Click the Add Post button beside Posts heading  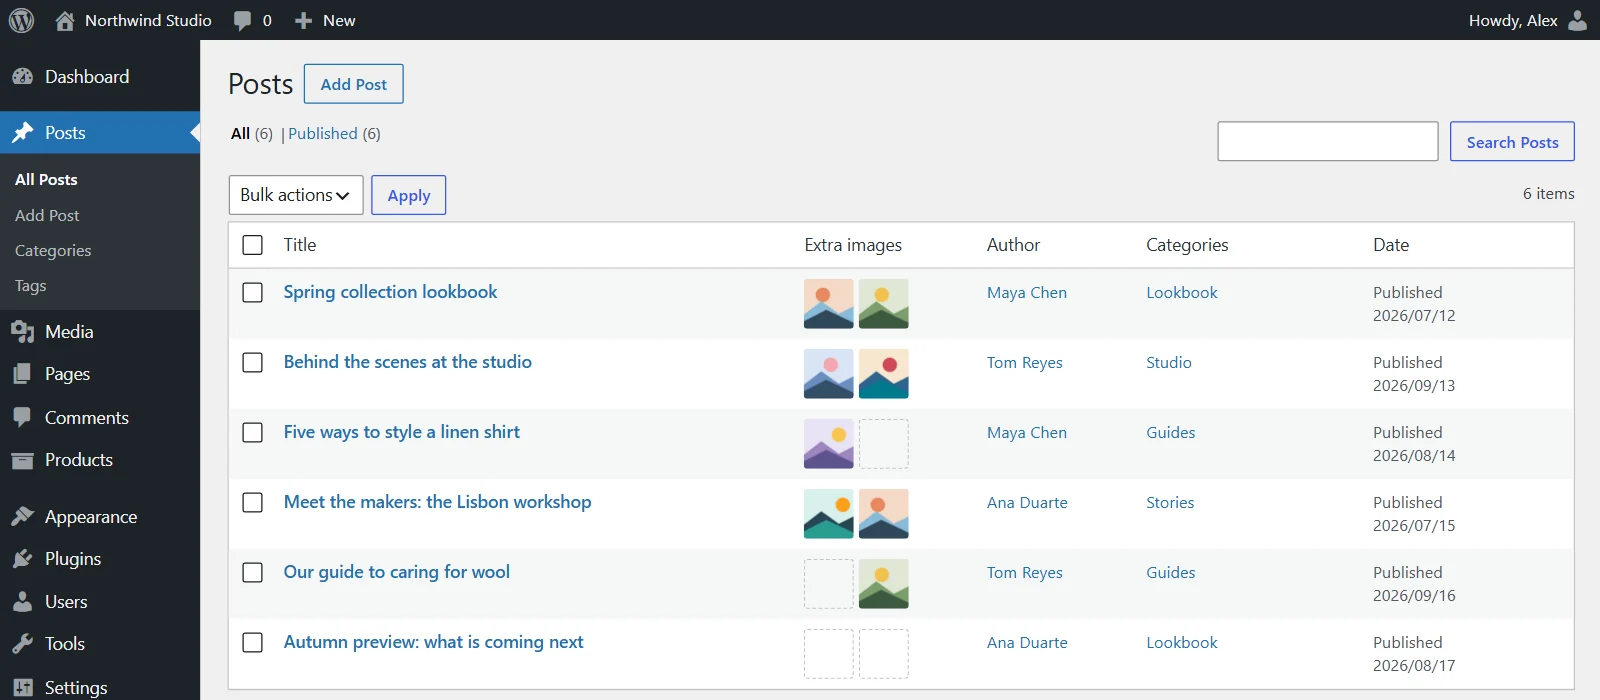click(x=354, y=84)
